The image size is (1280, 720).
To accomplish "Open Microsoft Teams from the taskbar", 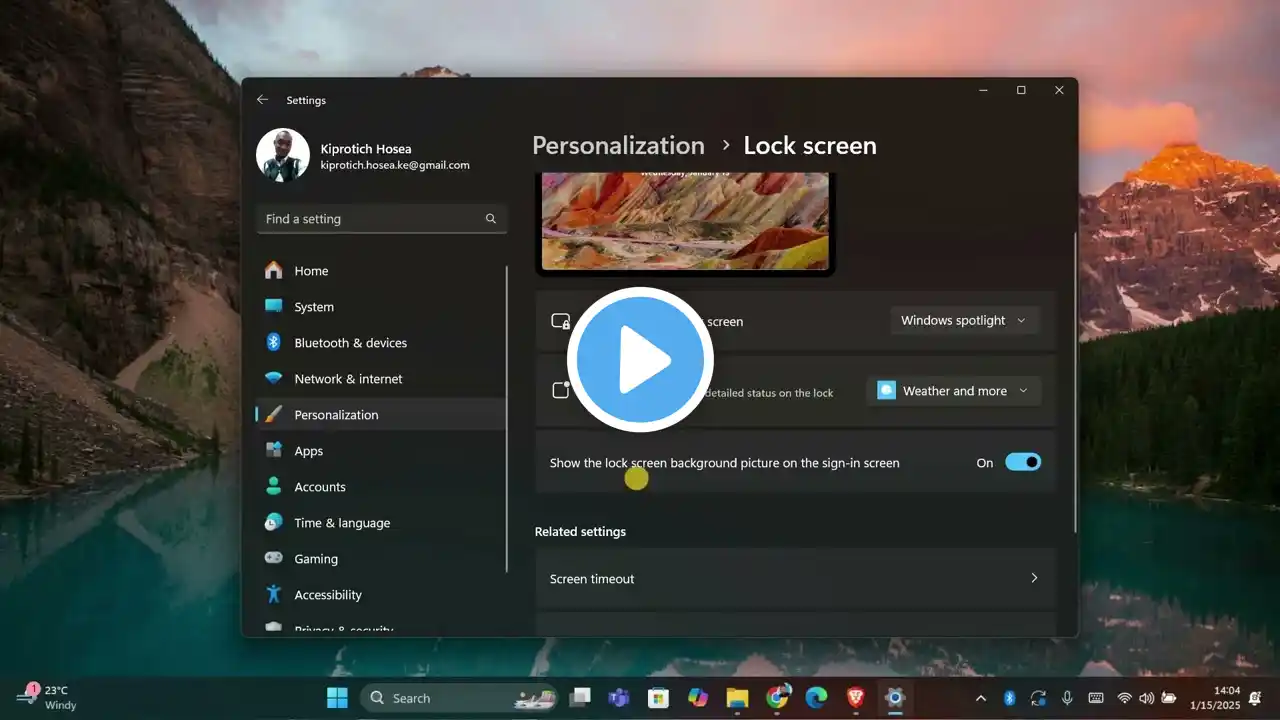I will 618,698.
